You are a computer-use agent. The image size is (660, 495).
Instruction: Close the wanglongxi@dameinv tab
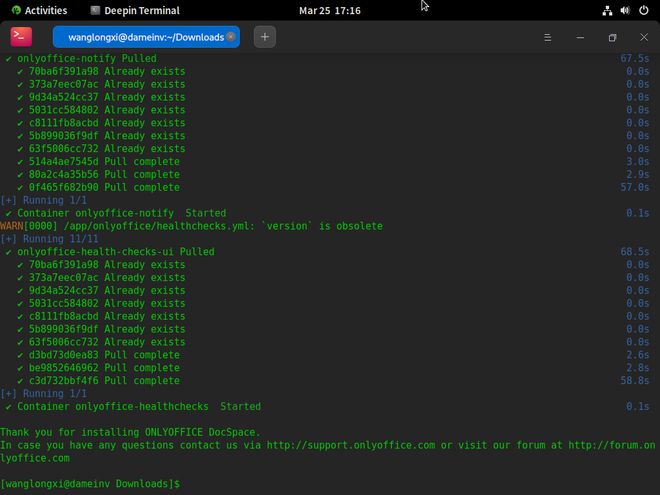tap(231, 37)
